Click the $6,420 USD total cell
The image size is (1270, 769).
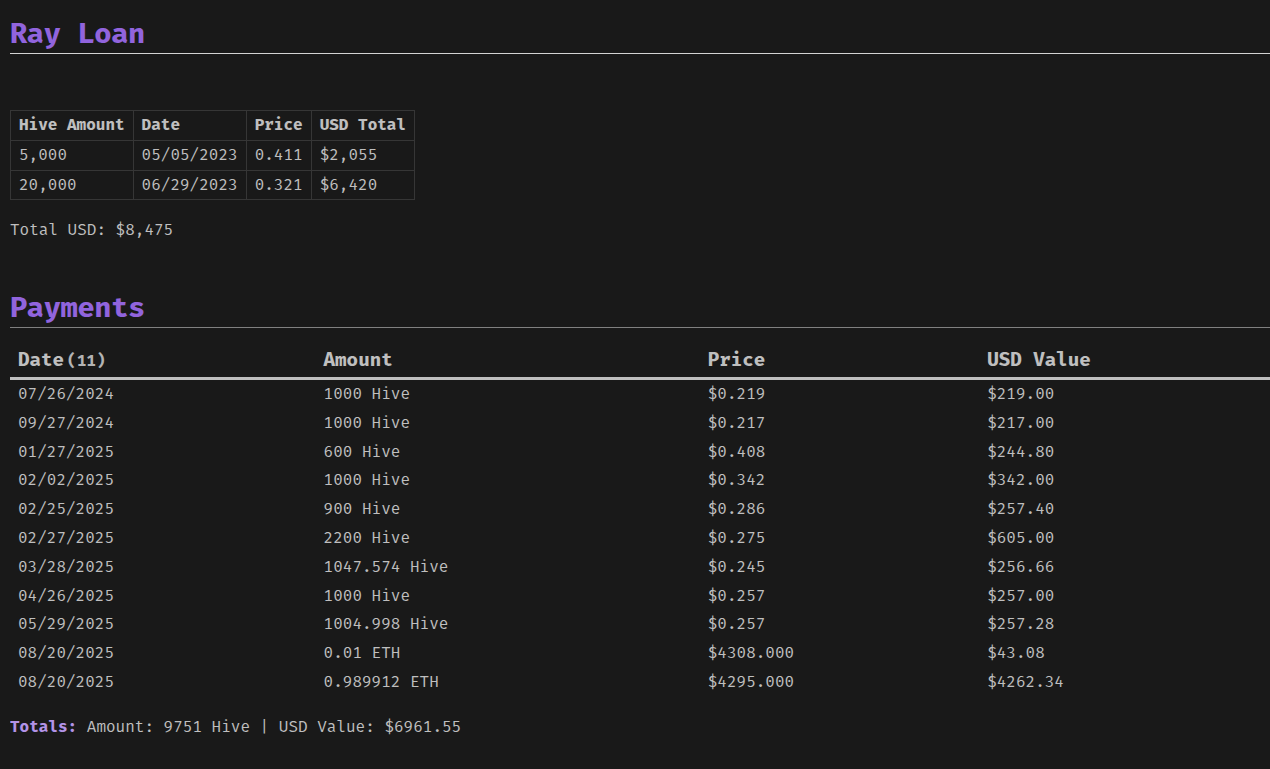tap(348, 185)
